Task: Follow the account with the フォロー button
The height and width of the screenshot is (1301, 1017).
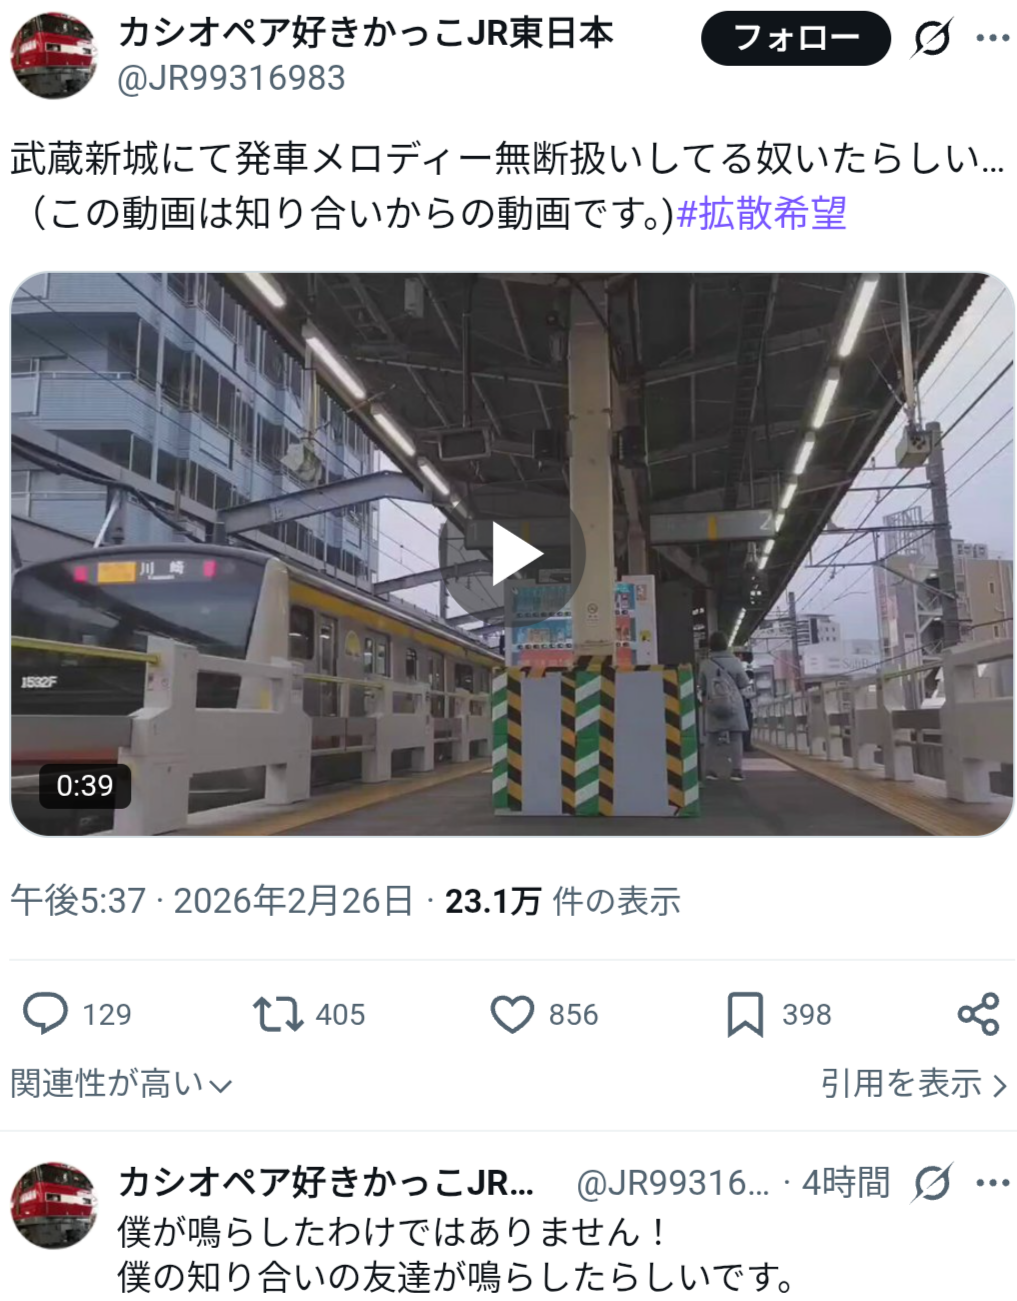Action: [796, 38]
